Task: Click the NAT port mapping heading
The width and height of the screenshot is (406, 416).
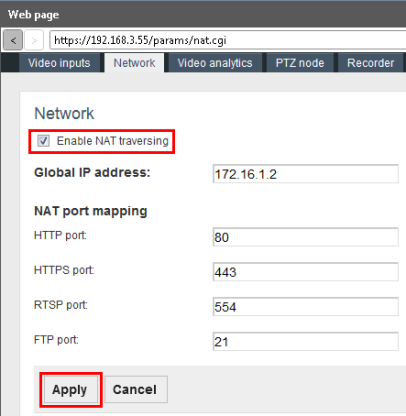Action: click(x=91, y=211)
